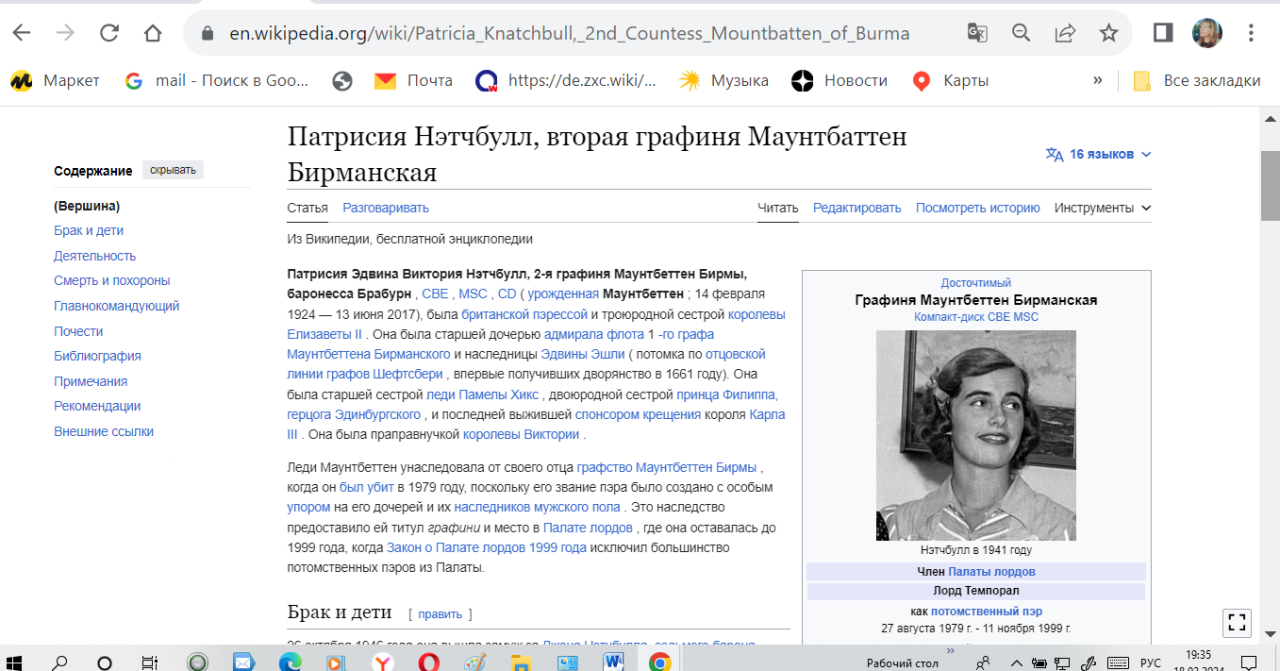Open the page zoom magnifier icon
This screenshot has width=1280, height=671.
(x=1021, y=33)
